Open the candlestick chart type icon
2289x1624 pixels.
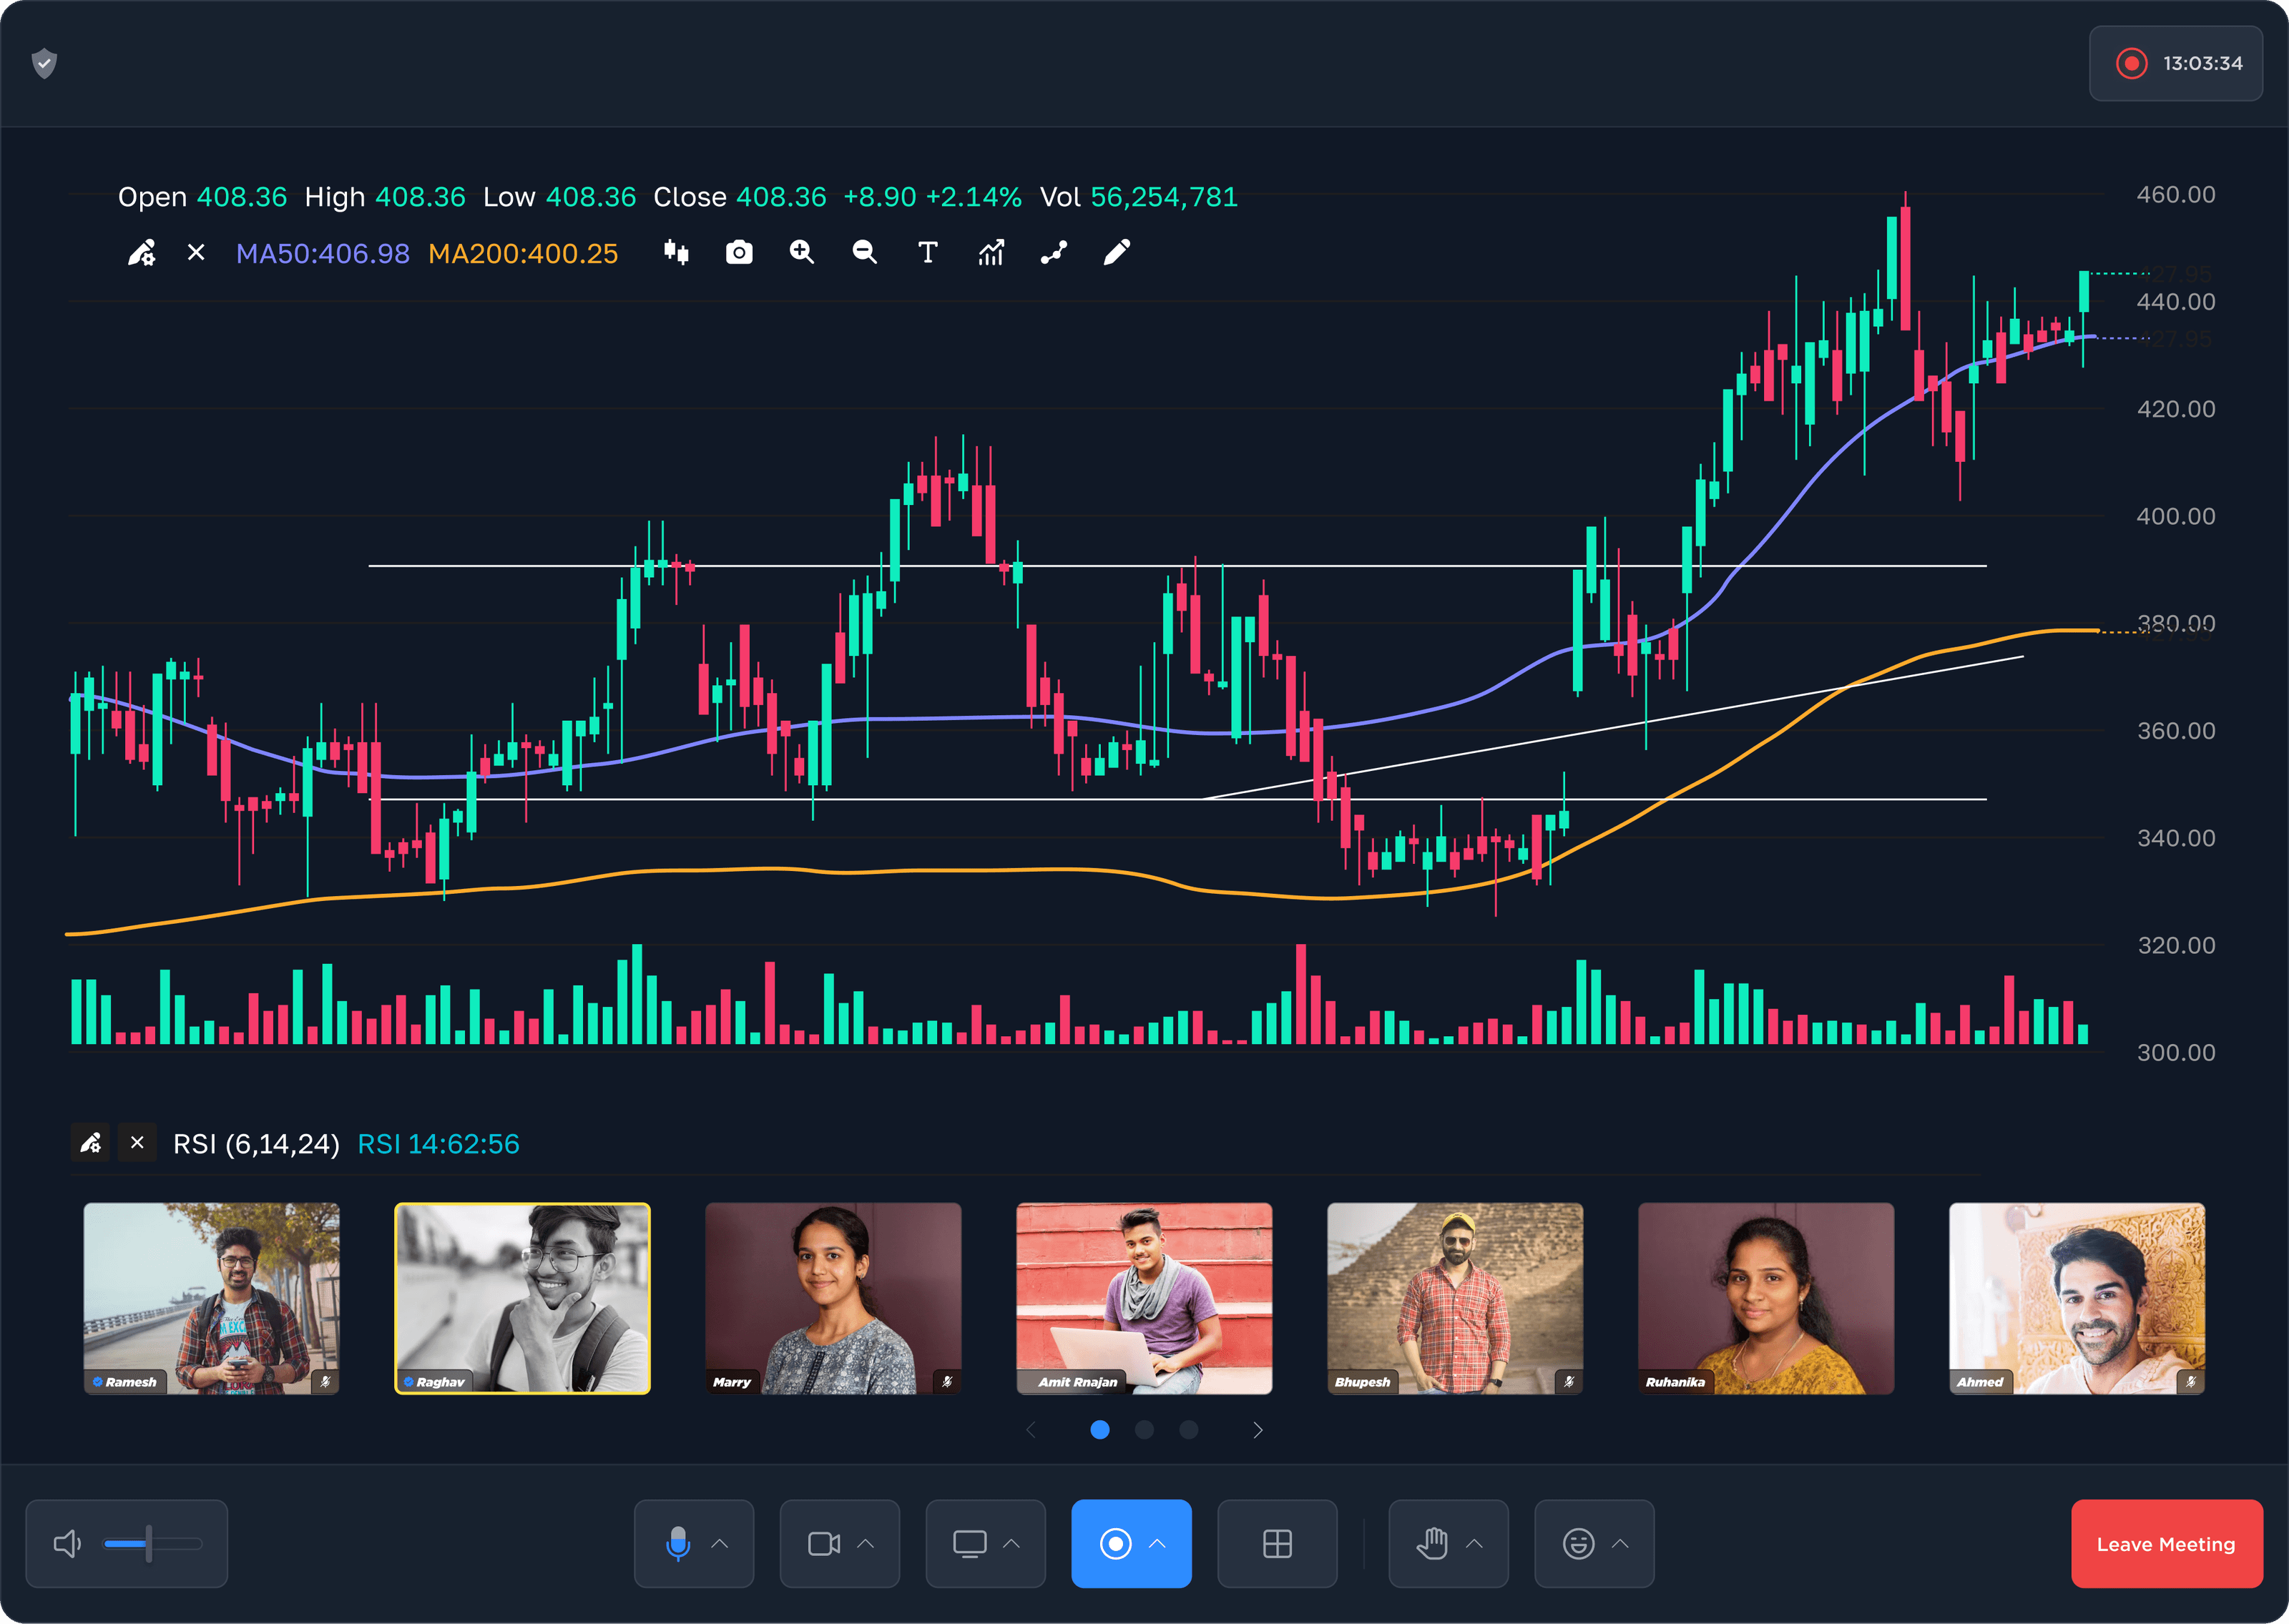tap(676, 252)
